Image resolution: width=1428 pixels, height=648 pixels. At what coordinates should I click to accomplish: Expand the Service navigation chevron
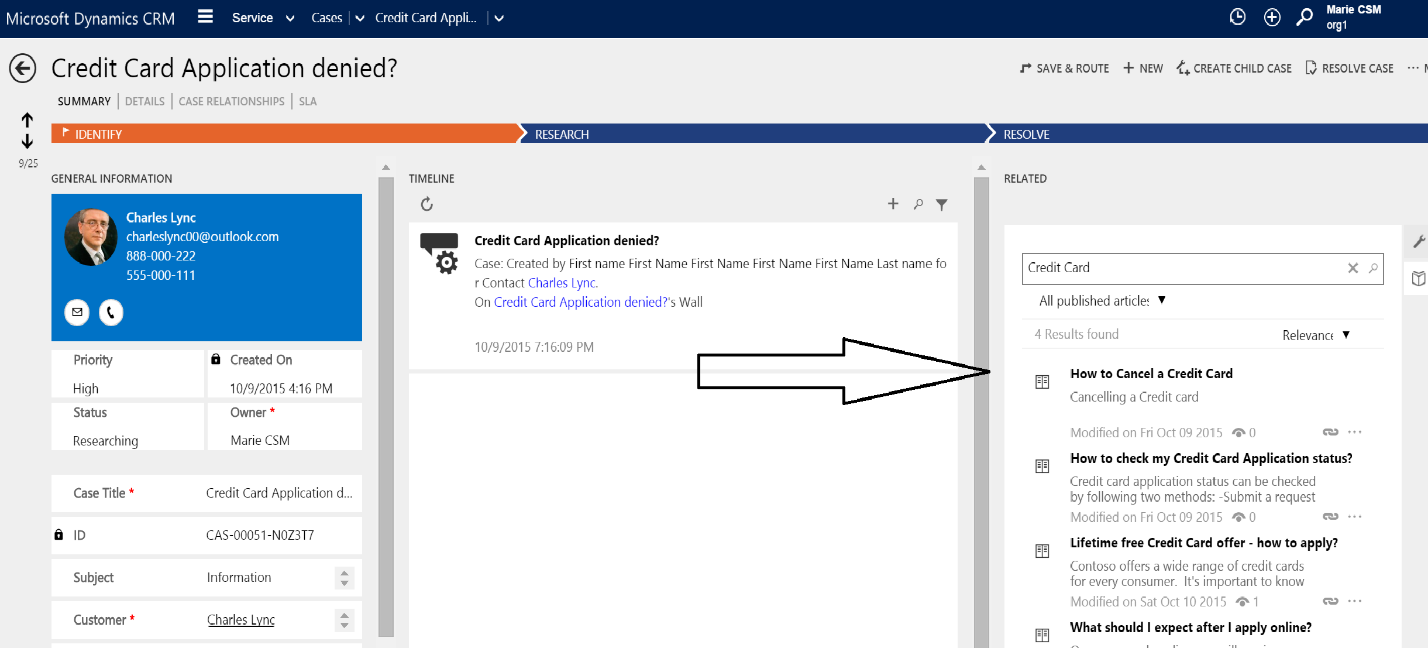(x=290, y=17)
